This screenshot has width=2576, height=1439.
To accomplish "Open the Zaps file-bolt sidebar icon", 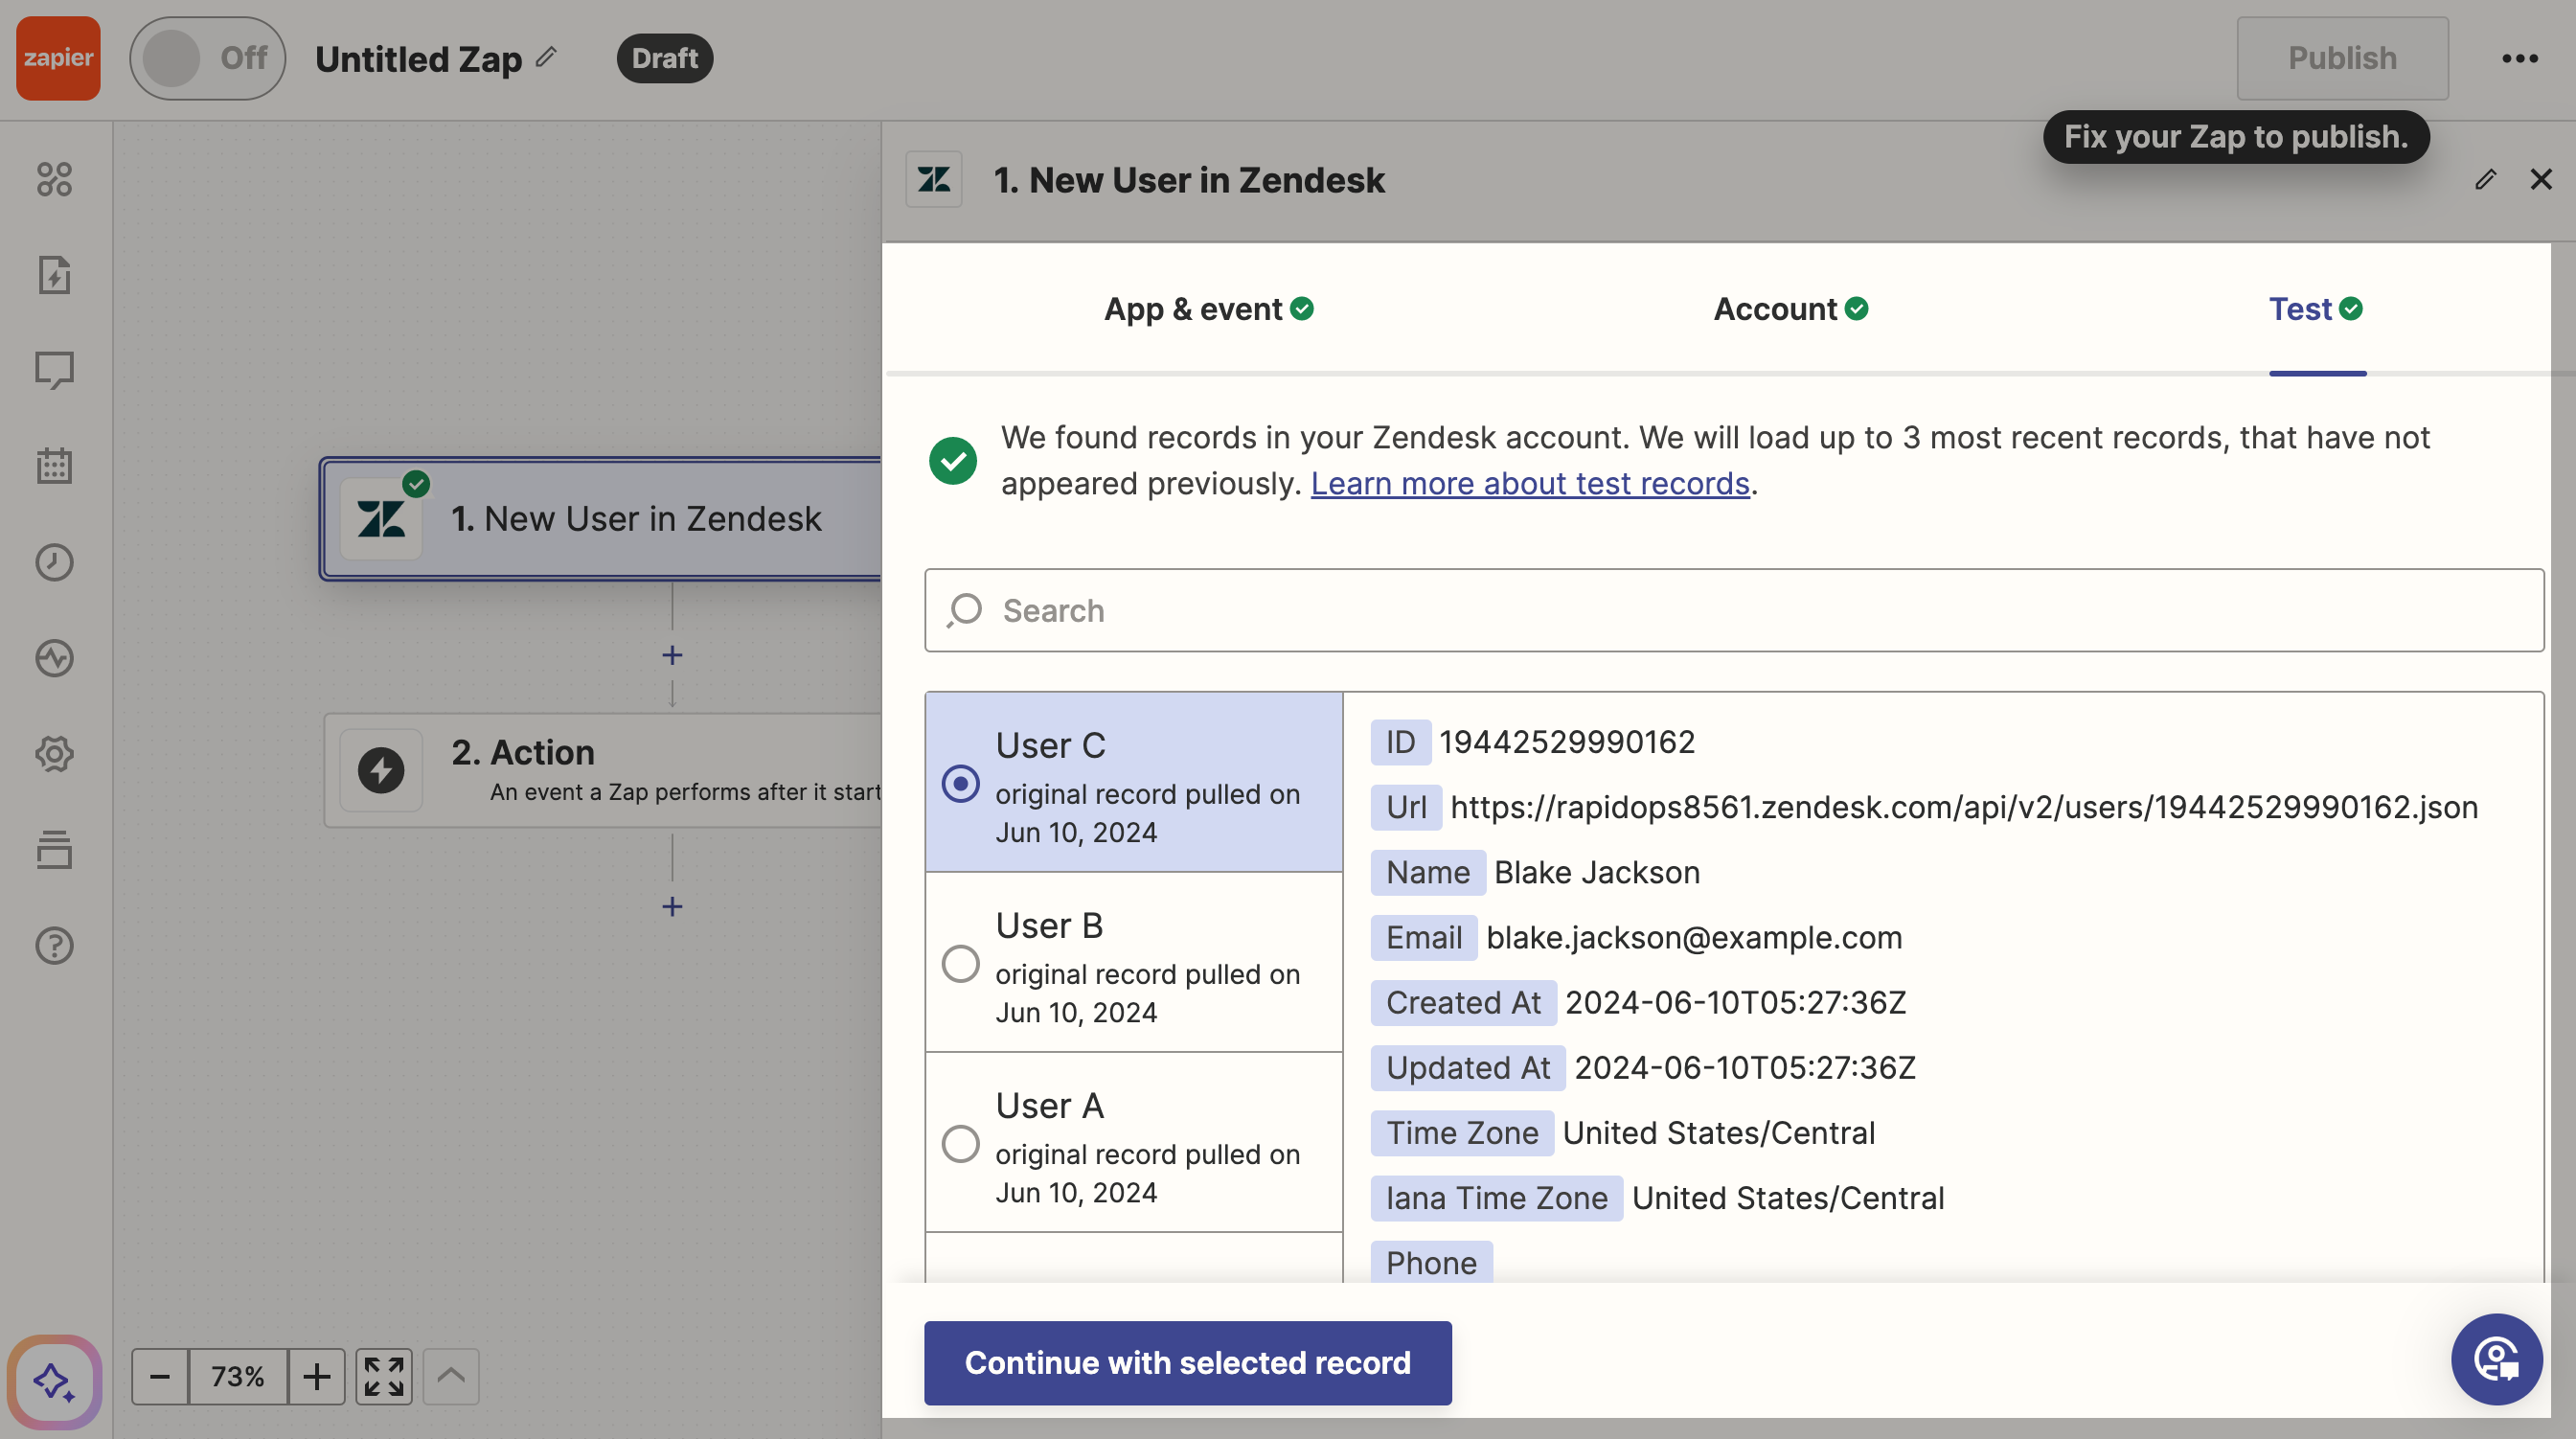I will pos(54,275).
